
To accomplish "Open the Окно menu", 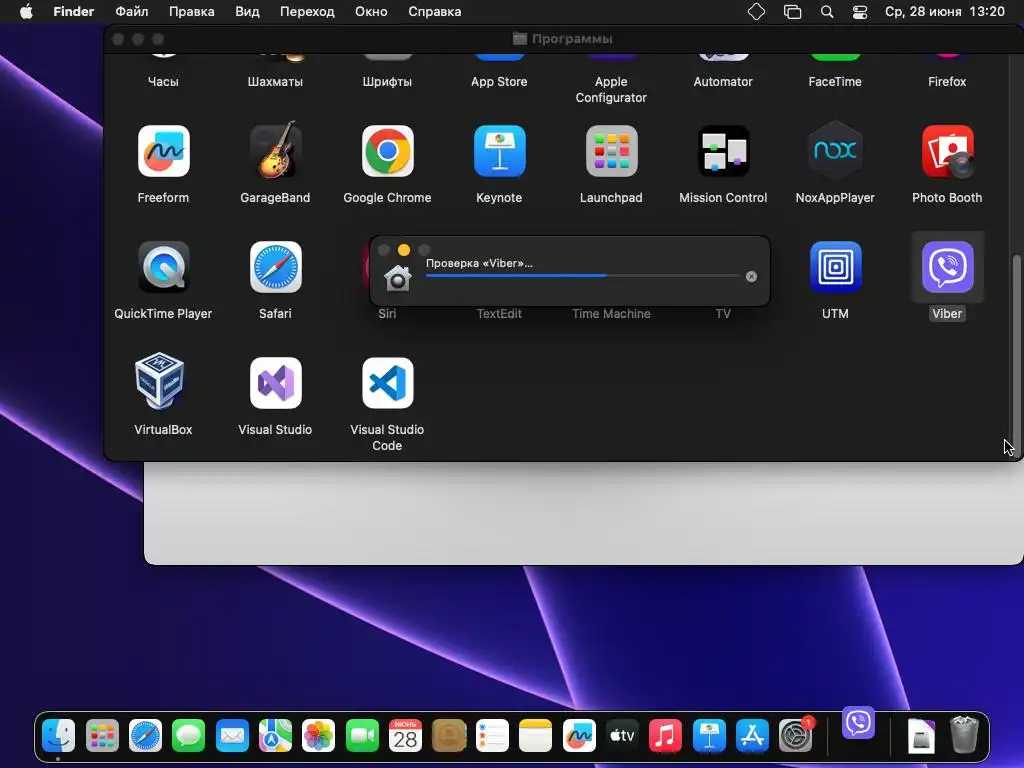I will (x=371, y=12).
